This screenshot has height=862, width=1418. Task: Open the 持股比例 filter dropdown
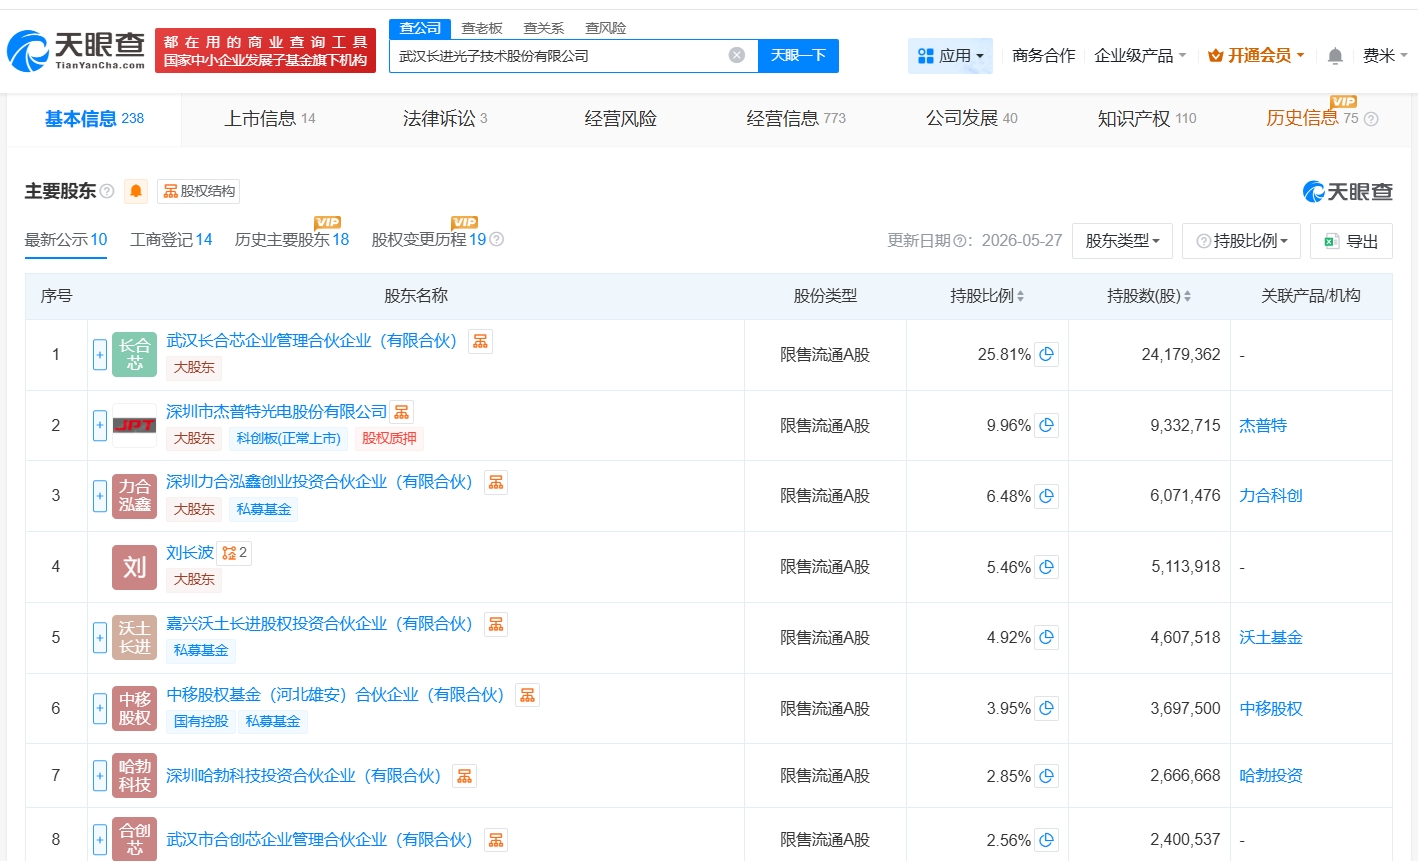point(1242,241)
